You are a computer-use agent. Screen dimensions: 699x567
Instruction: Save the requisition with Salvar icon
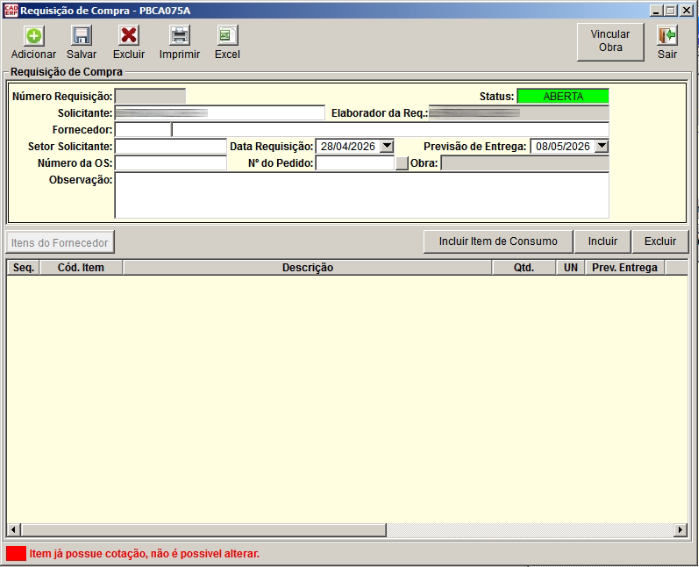coord(82,36)
